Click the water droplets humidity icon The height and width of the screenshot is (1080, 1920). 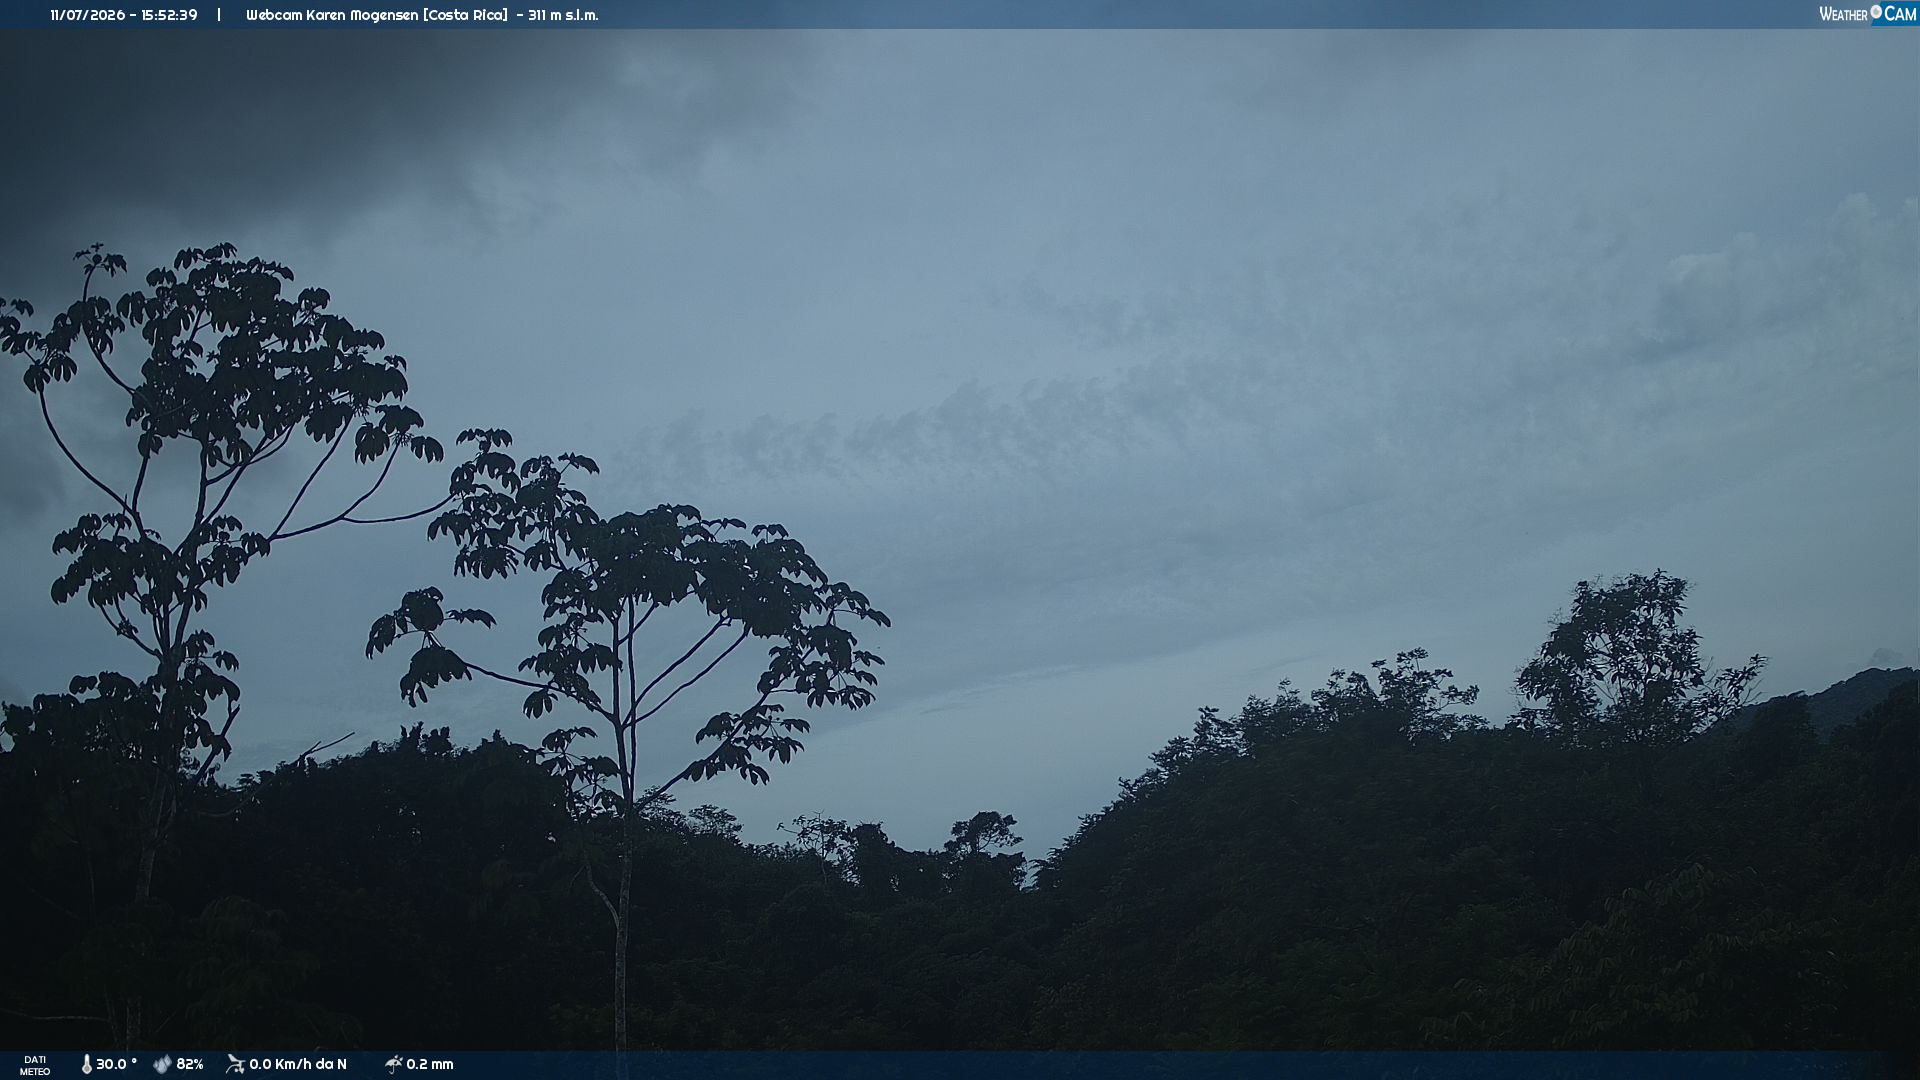tap(162, 1065)
